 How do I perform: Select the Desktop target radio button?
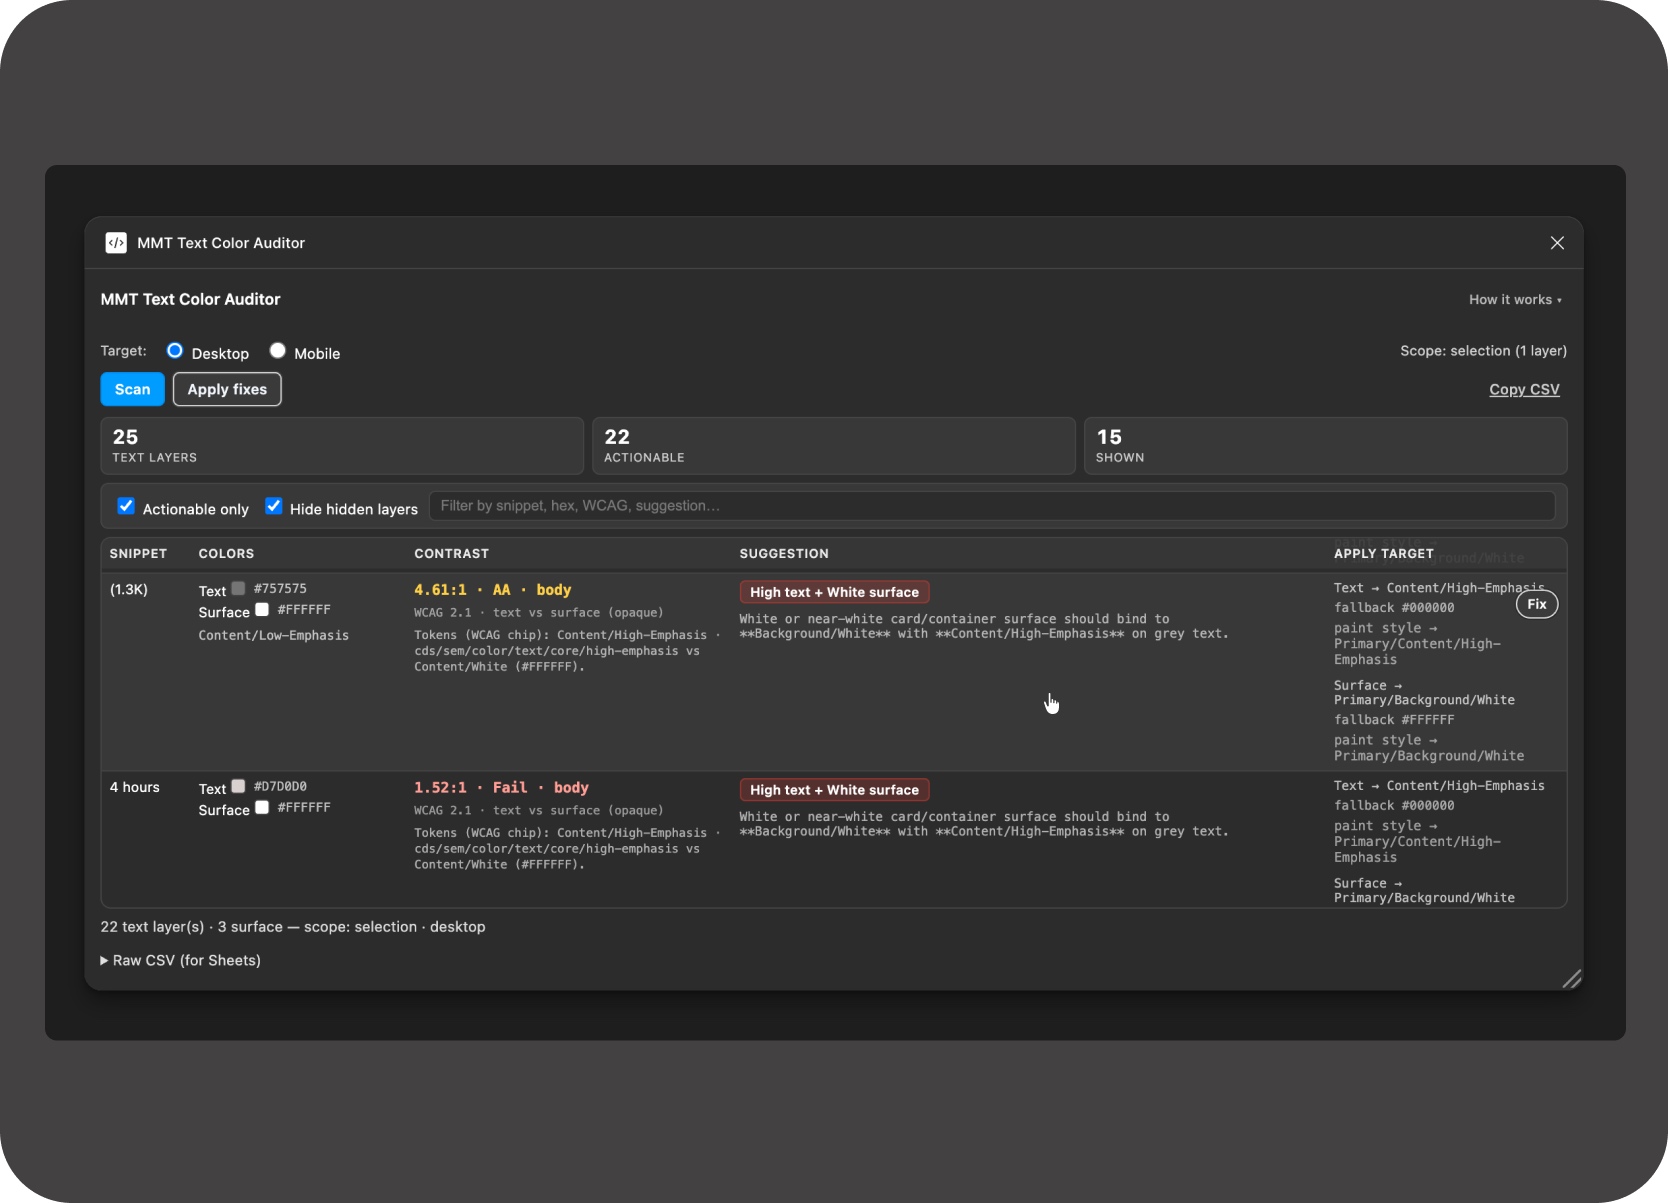pos(175,351)
